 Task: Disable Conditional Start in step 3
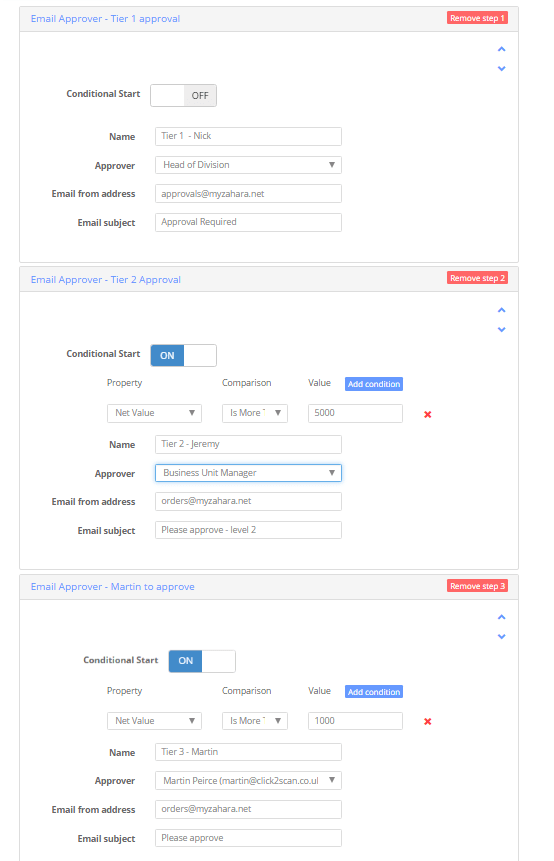click(x=202, y=661)
